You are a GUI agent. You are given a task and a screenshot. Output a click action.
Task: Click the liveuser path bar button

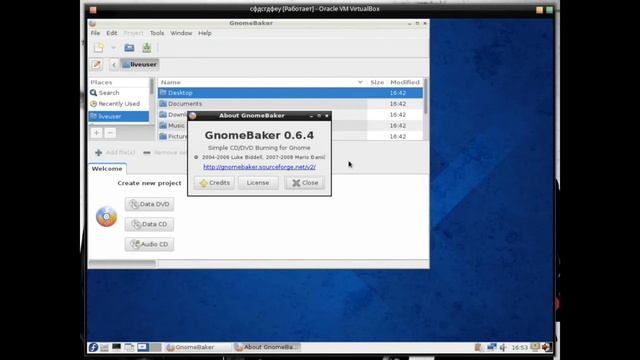(139, 64)
